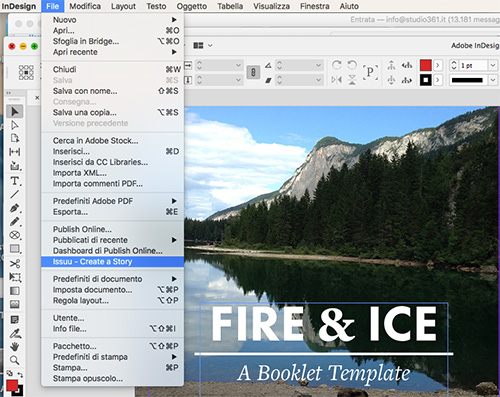Choose Inserisci... menu entry
This screenshot has height=397, width=500.
[113, 151]
